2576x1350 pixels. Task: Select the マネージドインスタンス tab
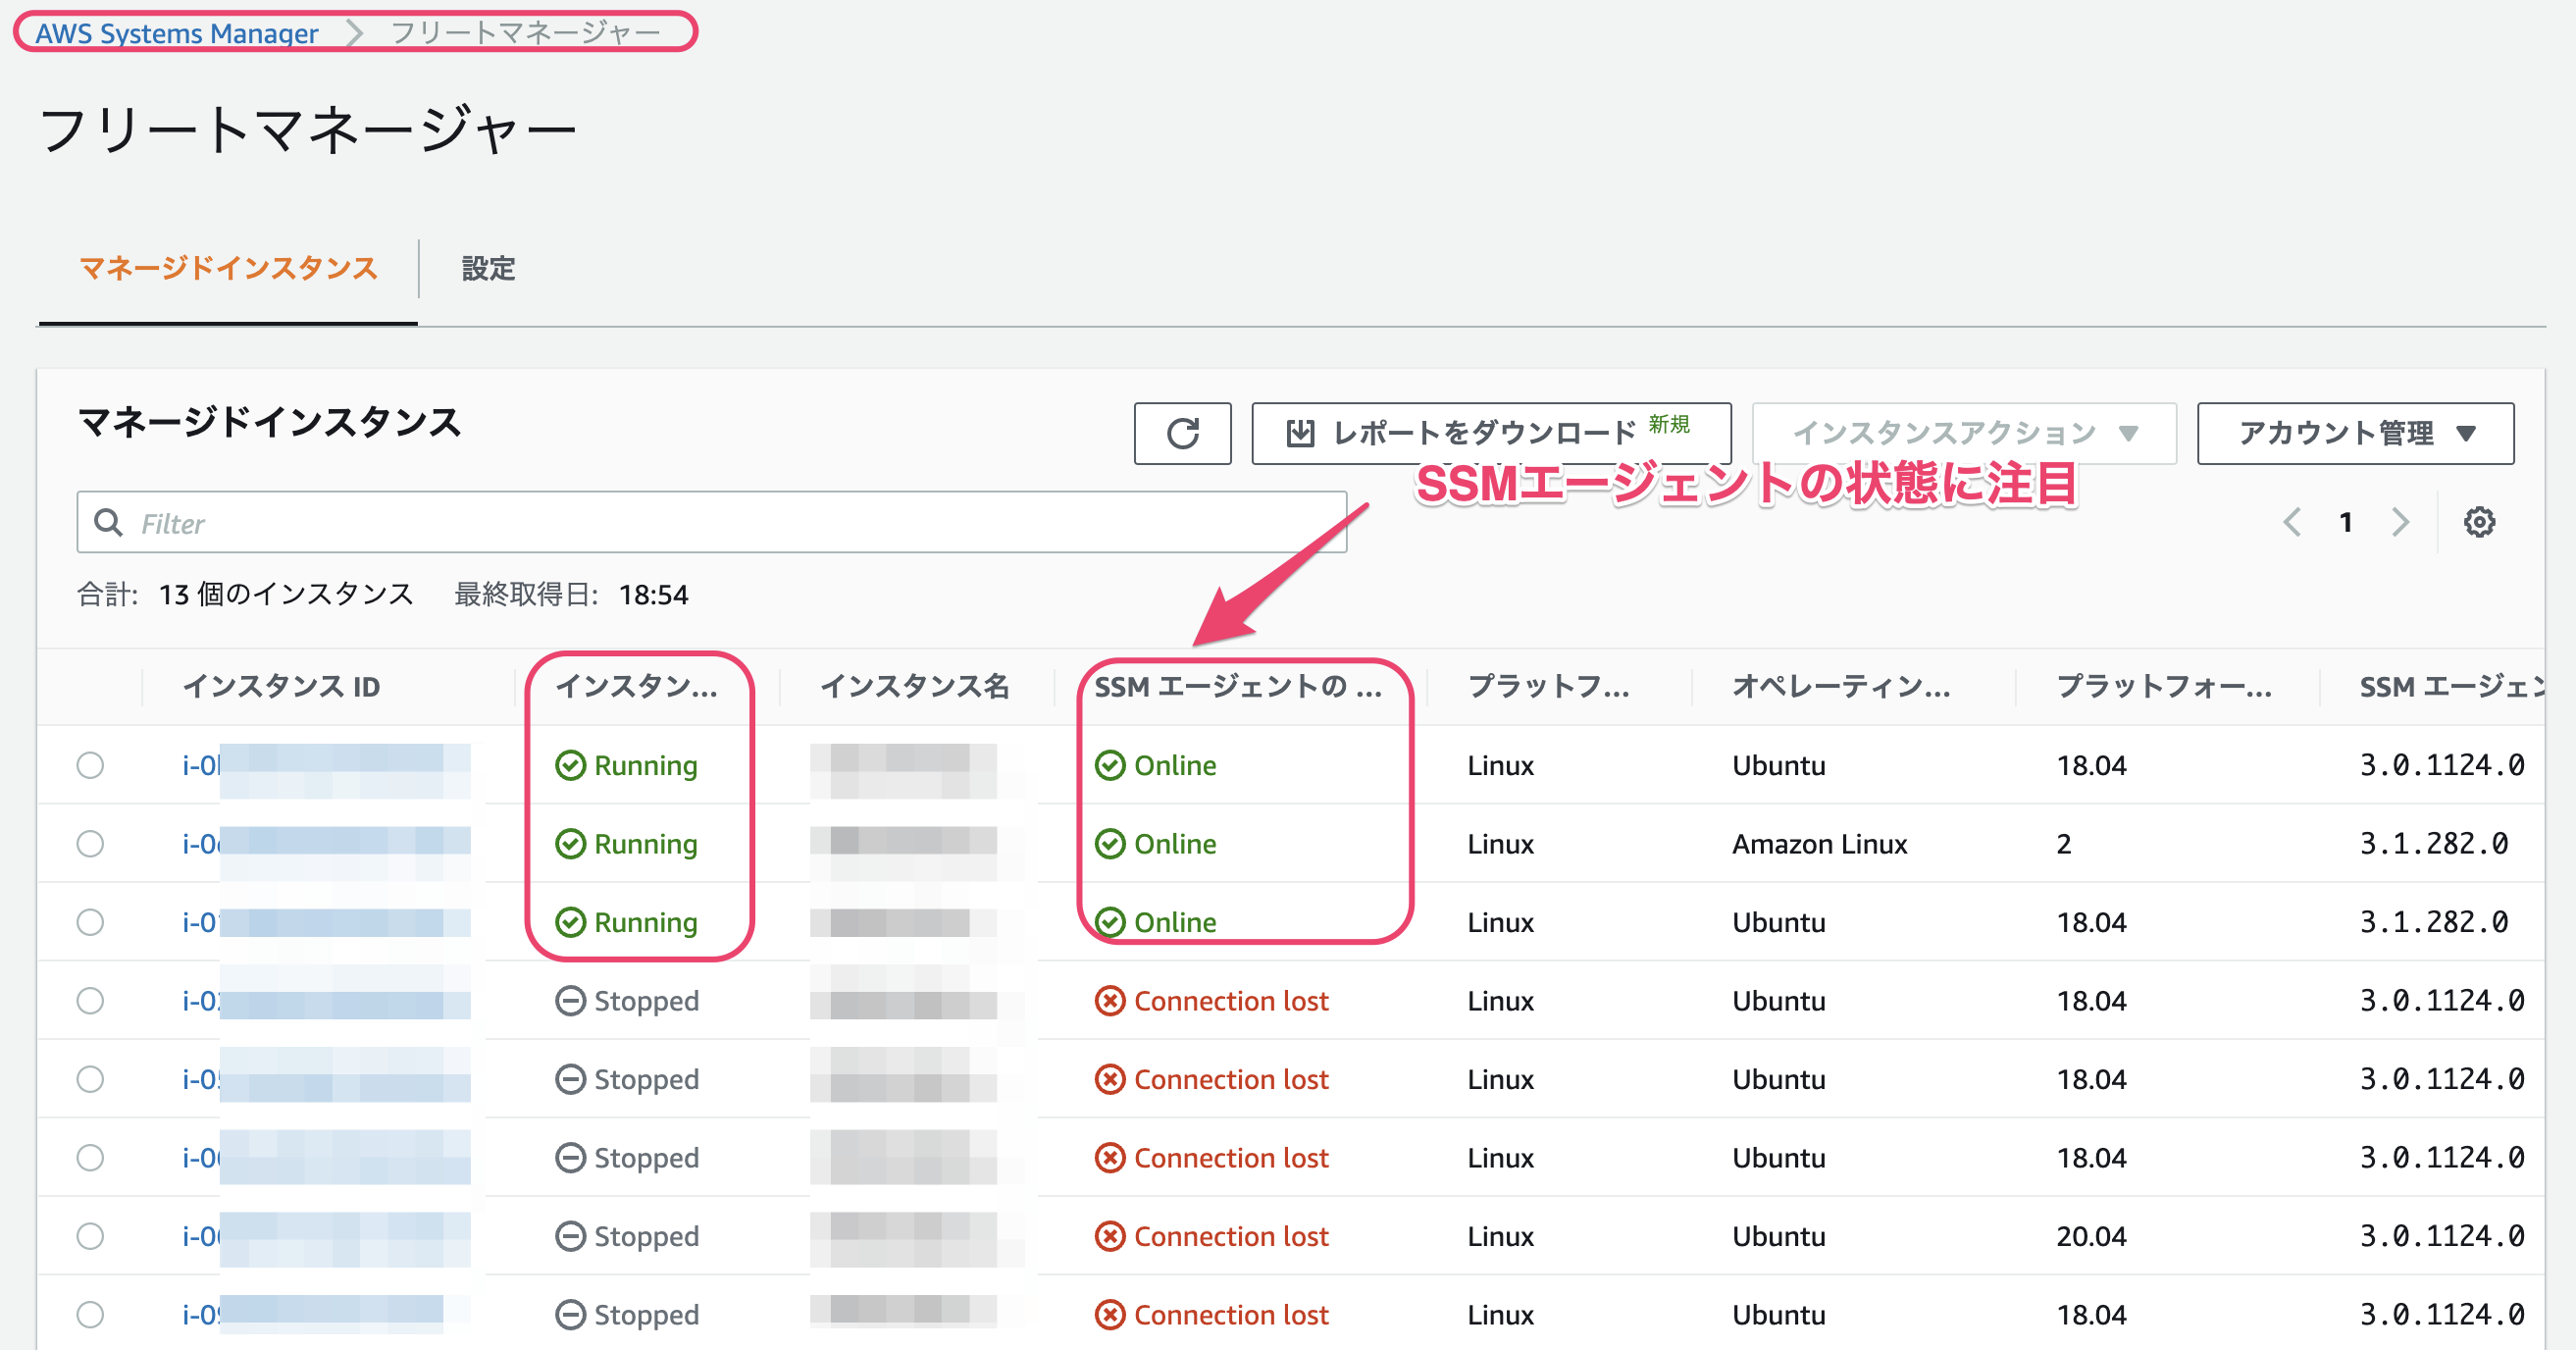pyautogui.click(x=228, y=269)
